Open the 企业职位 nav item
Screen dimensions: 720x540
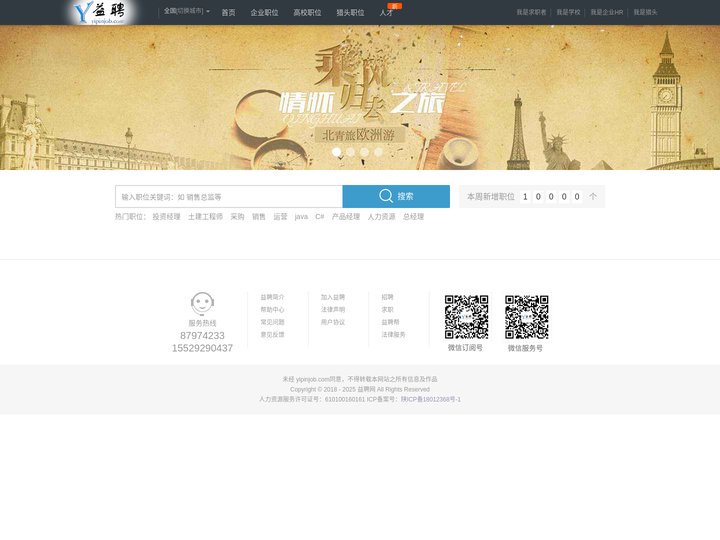264,12
